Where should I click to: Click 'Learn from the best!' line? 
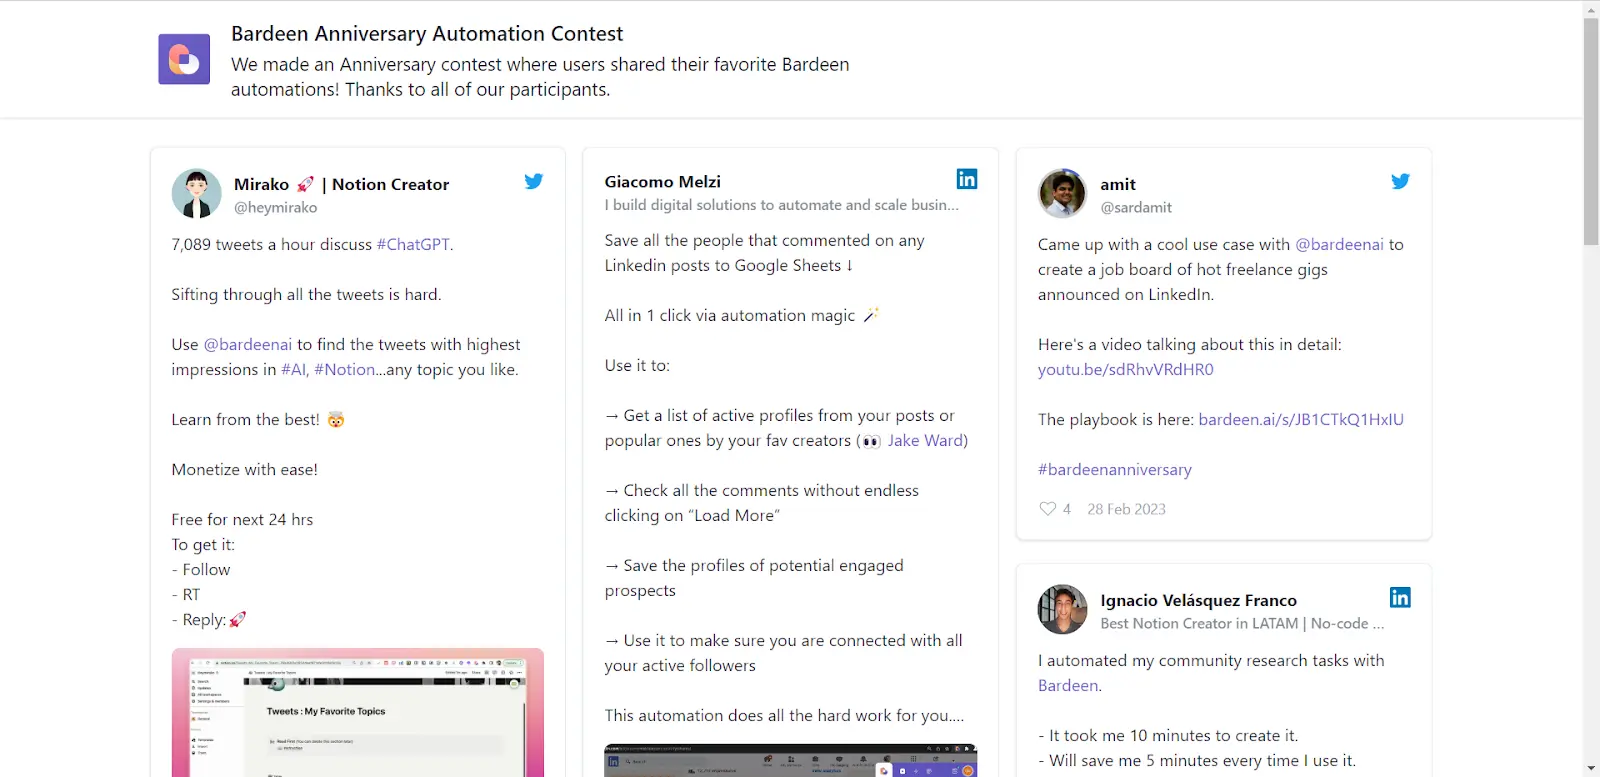coord(257,419)
